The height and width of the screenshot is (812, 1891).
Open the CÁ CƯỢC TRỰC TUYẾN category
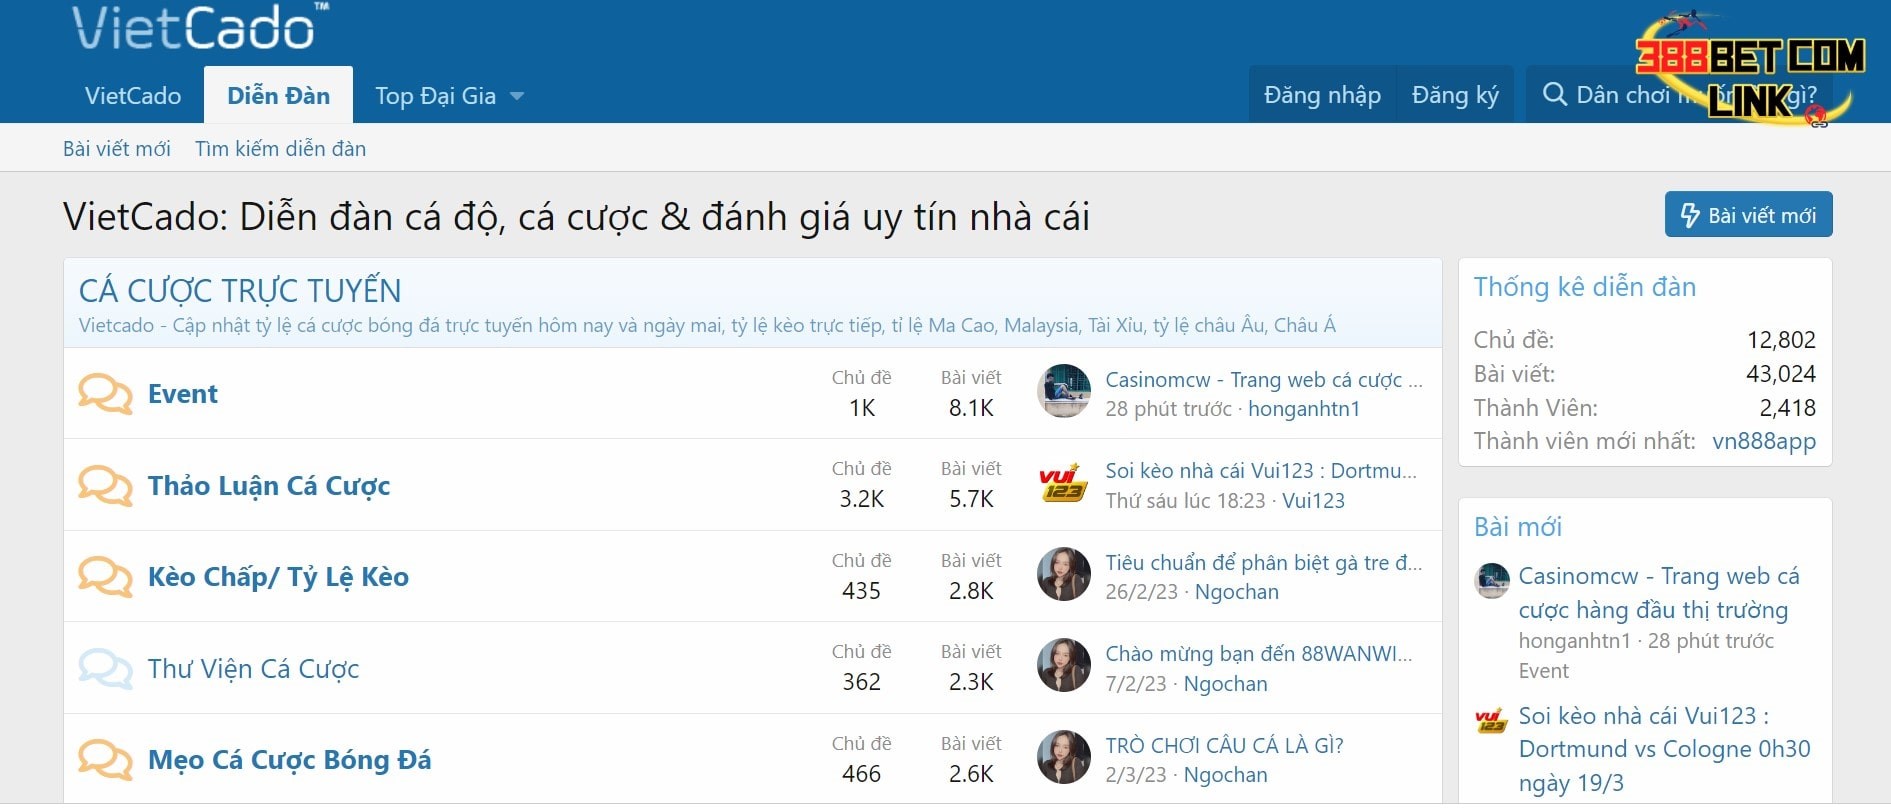(x=240, y=291)
